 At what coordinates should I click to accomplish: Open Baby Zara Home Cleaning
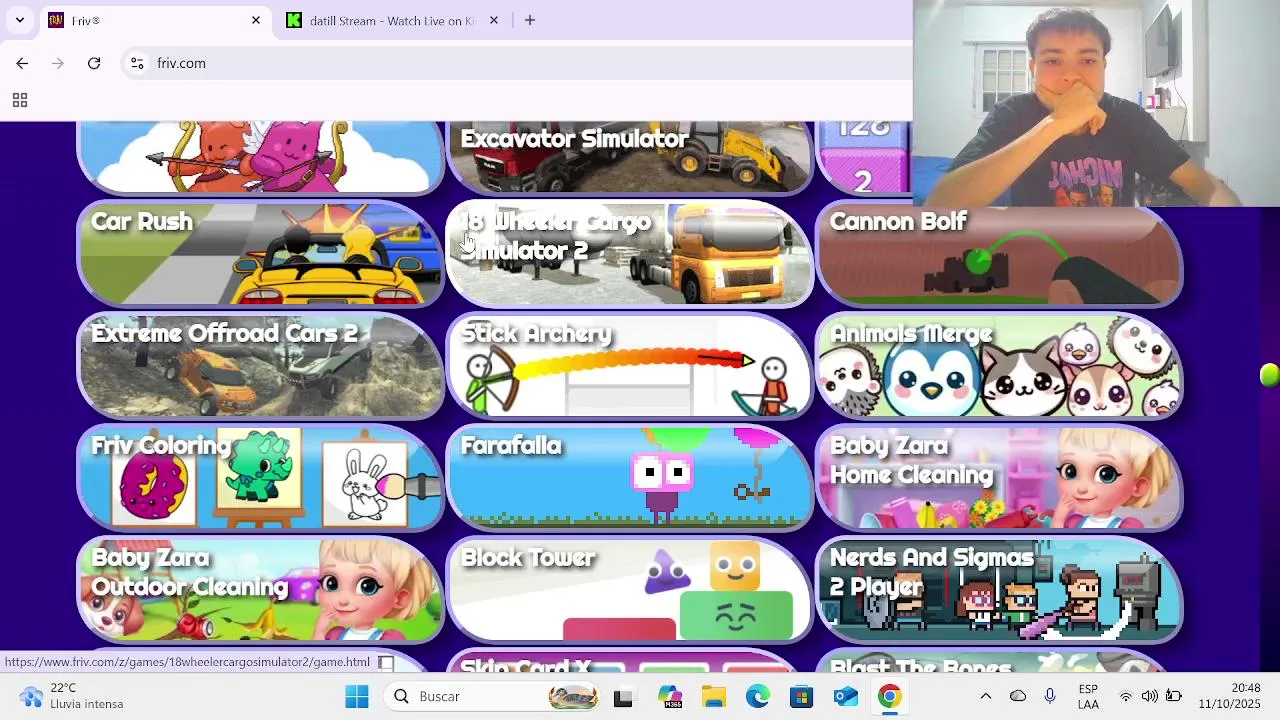[x=1000, y=478]
